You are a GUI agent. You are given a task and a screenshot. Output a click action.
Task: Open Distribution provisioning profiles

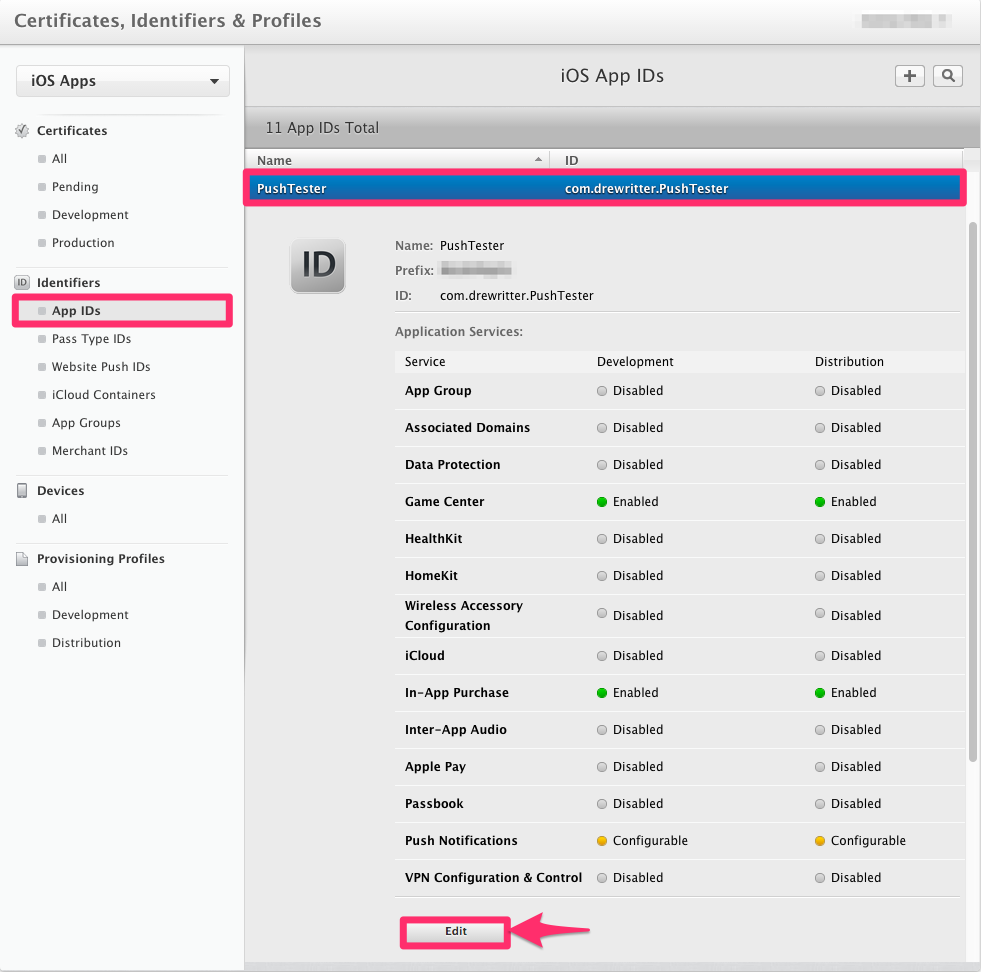(86, 643)
